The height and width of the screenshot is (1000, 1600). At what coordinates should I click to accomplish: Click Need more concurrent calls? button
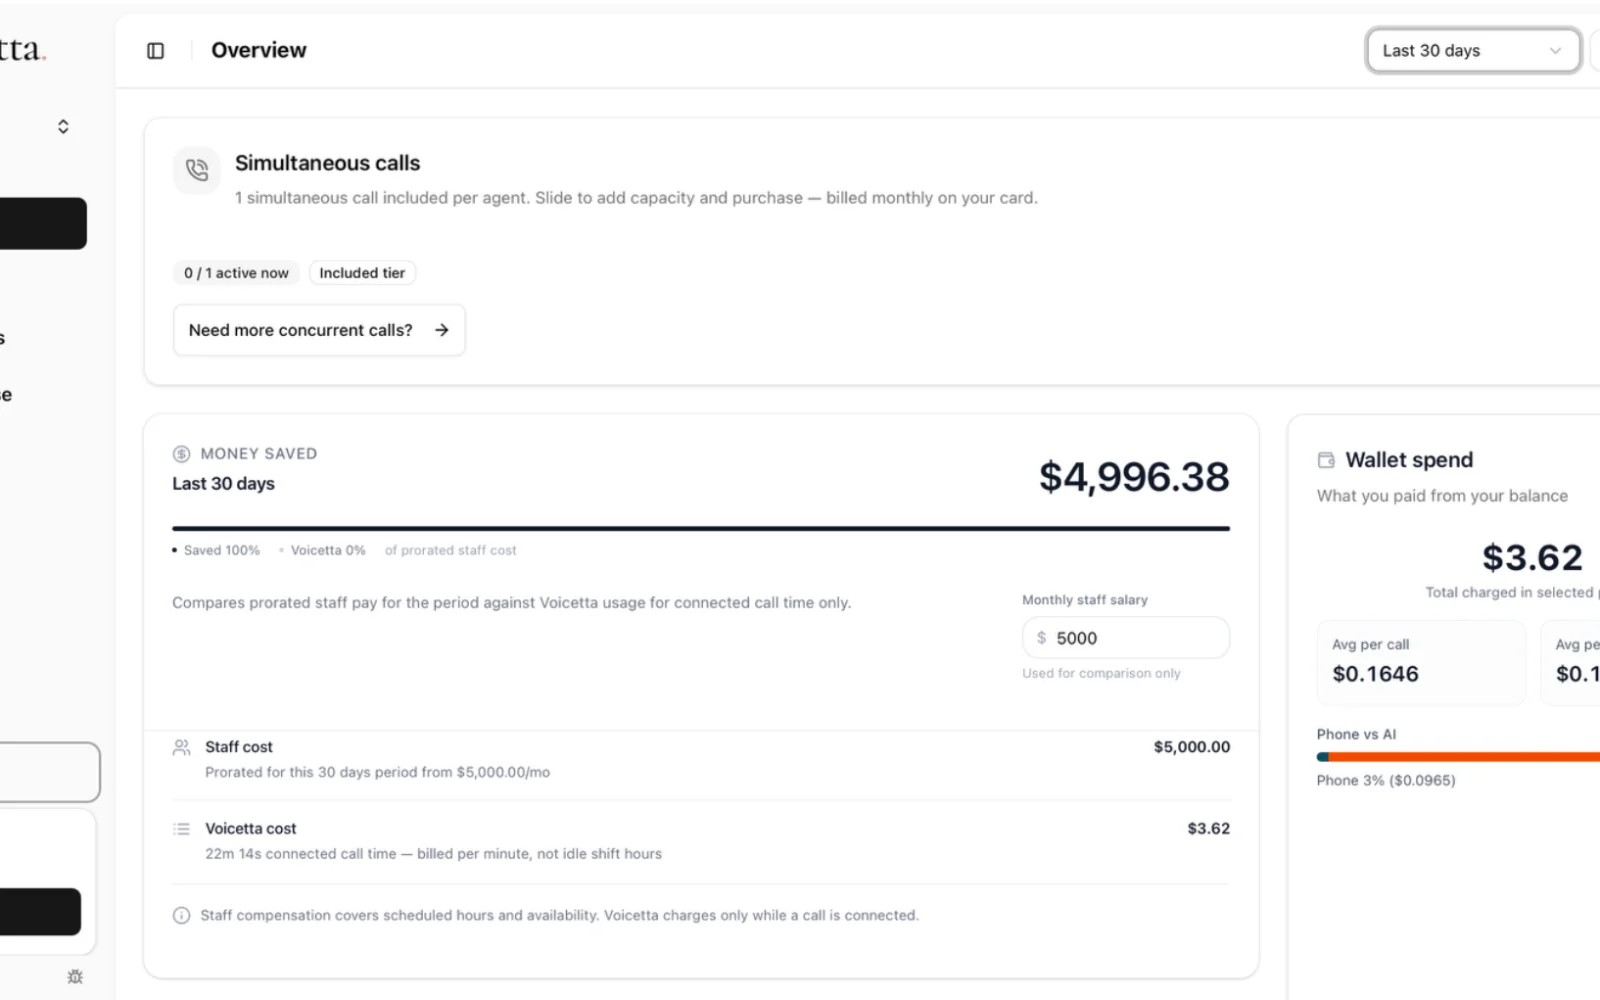coord(319,330)
